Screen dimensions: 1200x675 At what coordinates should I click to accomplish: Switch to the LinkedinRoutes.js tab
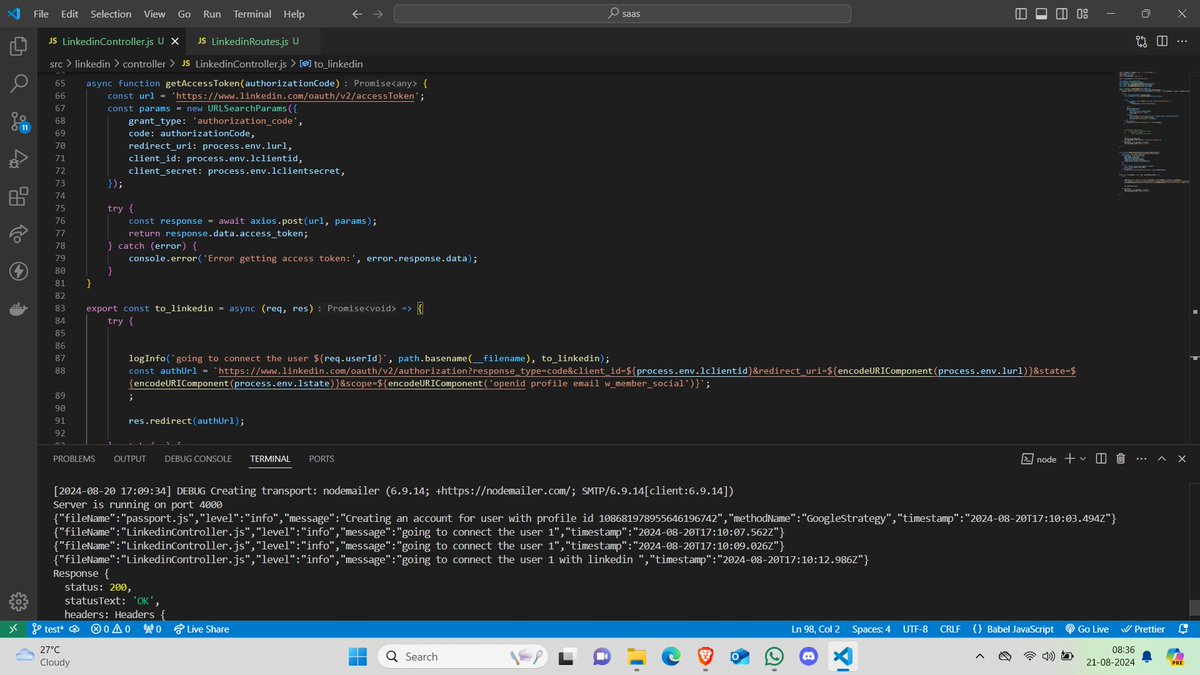tap(247, 41)
